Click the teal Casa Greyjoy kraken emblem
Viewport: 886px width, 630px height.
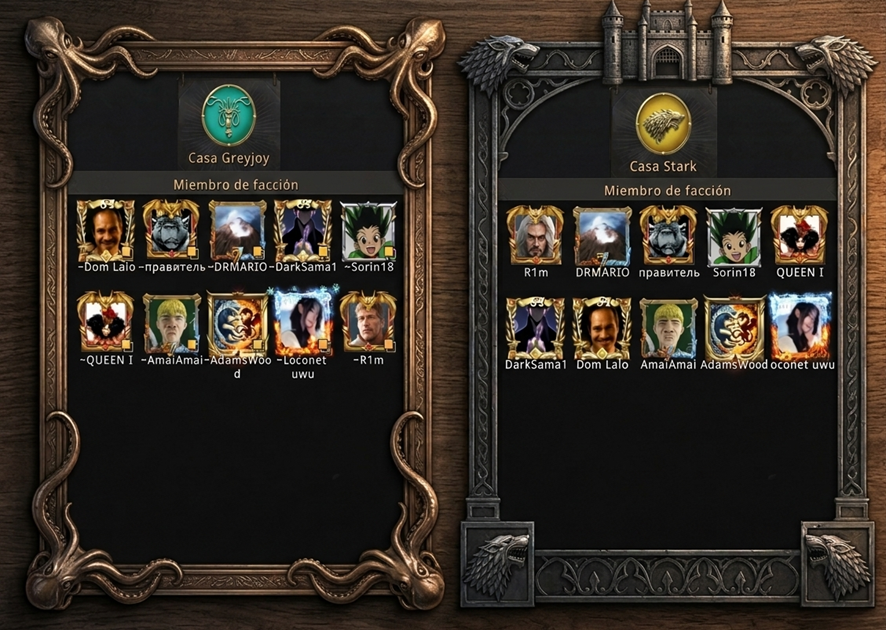229,115
